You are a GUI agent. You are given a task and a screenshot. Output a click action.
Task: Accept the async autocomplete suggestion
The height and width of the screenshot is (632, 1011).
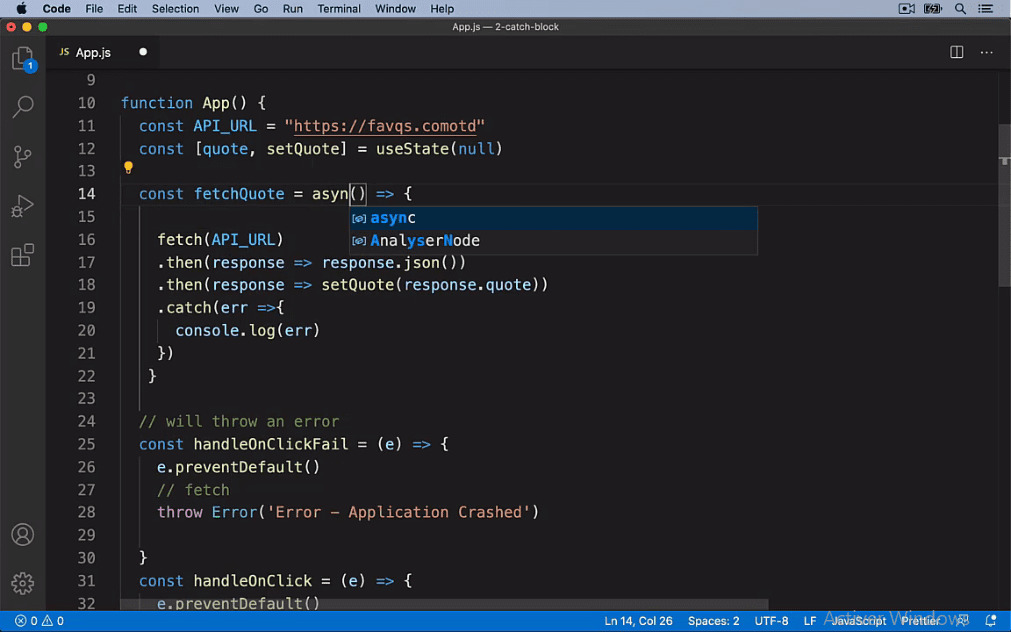[553, 218]
